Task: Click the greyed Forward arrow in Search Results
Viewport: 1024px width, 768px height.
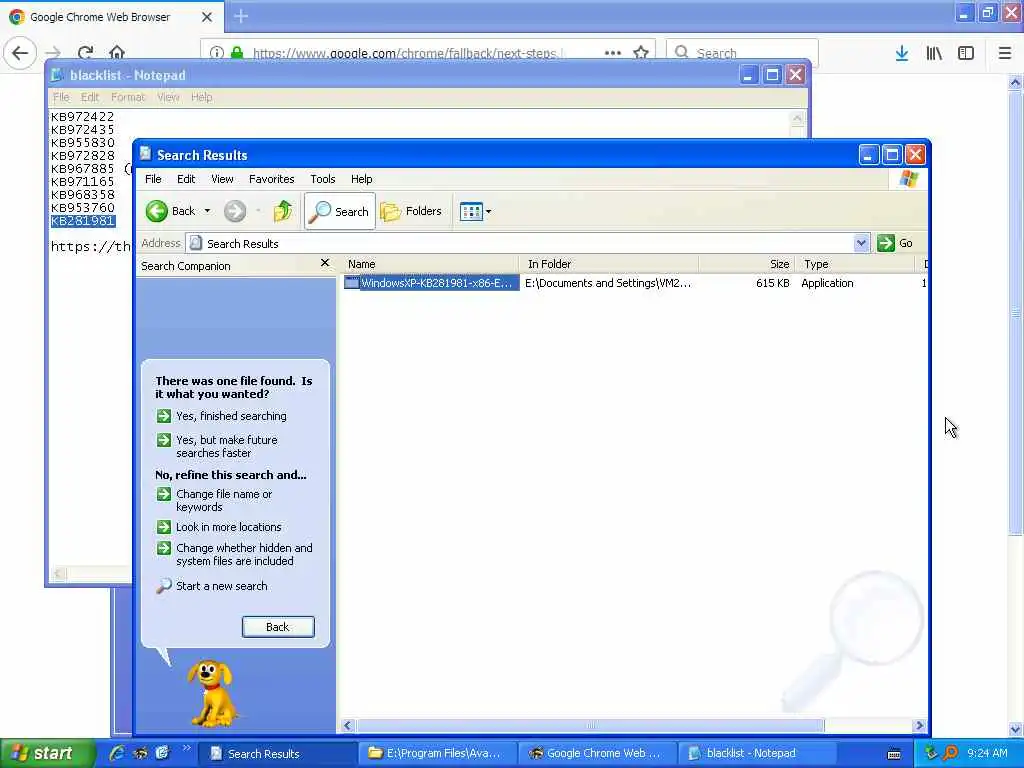Action: [x=235, y=211]
